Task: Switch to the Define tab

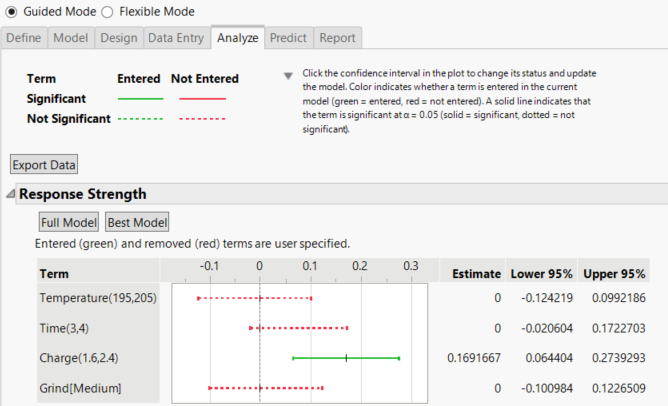Action: pyautogui.click(x=25, y=38)
